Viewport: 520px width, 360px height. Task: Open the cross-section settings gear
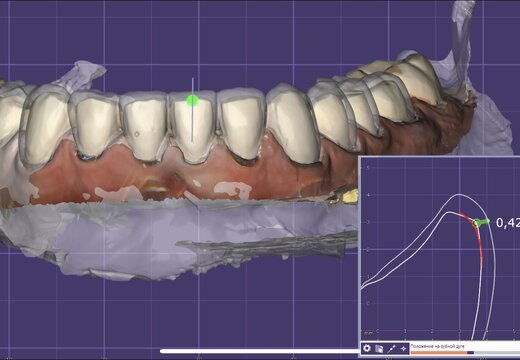click(367, 348)
